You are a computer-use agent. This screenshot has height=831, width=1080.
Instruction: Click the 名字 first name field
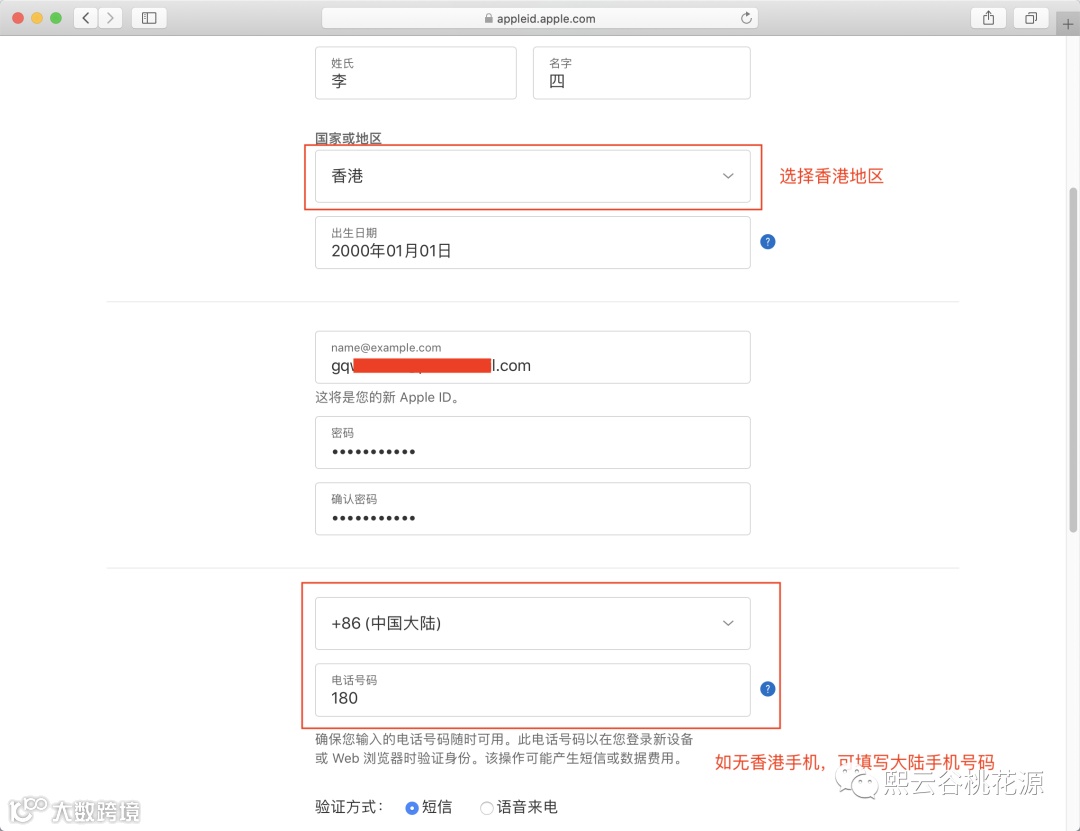[641, 73]
